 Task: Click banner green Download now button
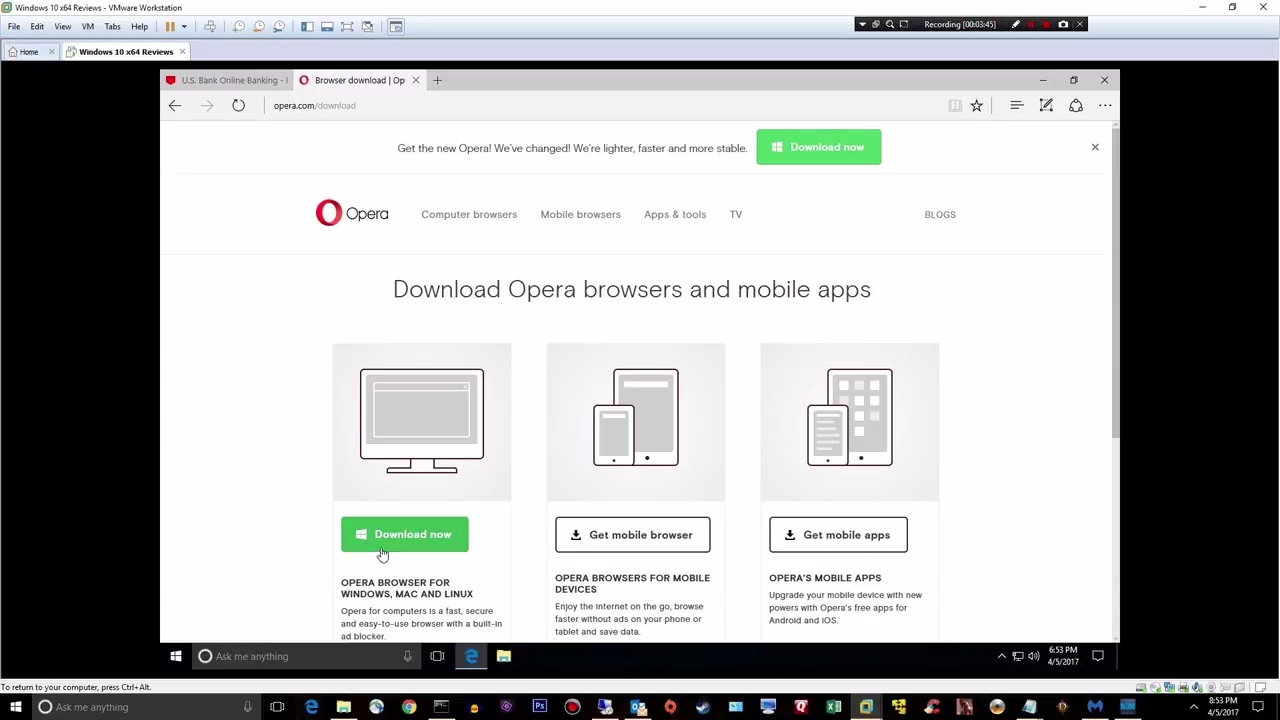pos(819,147)
